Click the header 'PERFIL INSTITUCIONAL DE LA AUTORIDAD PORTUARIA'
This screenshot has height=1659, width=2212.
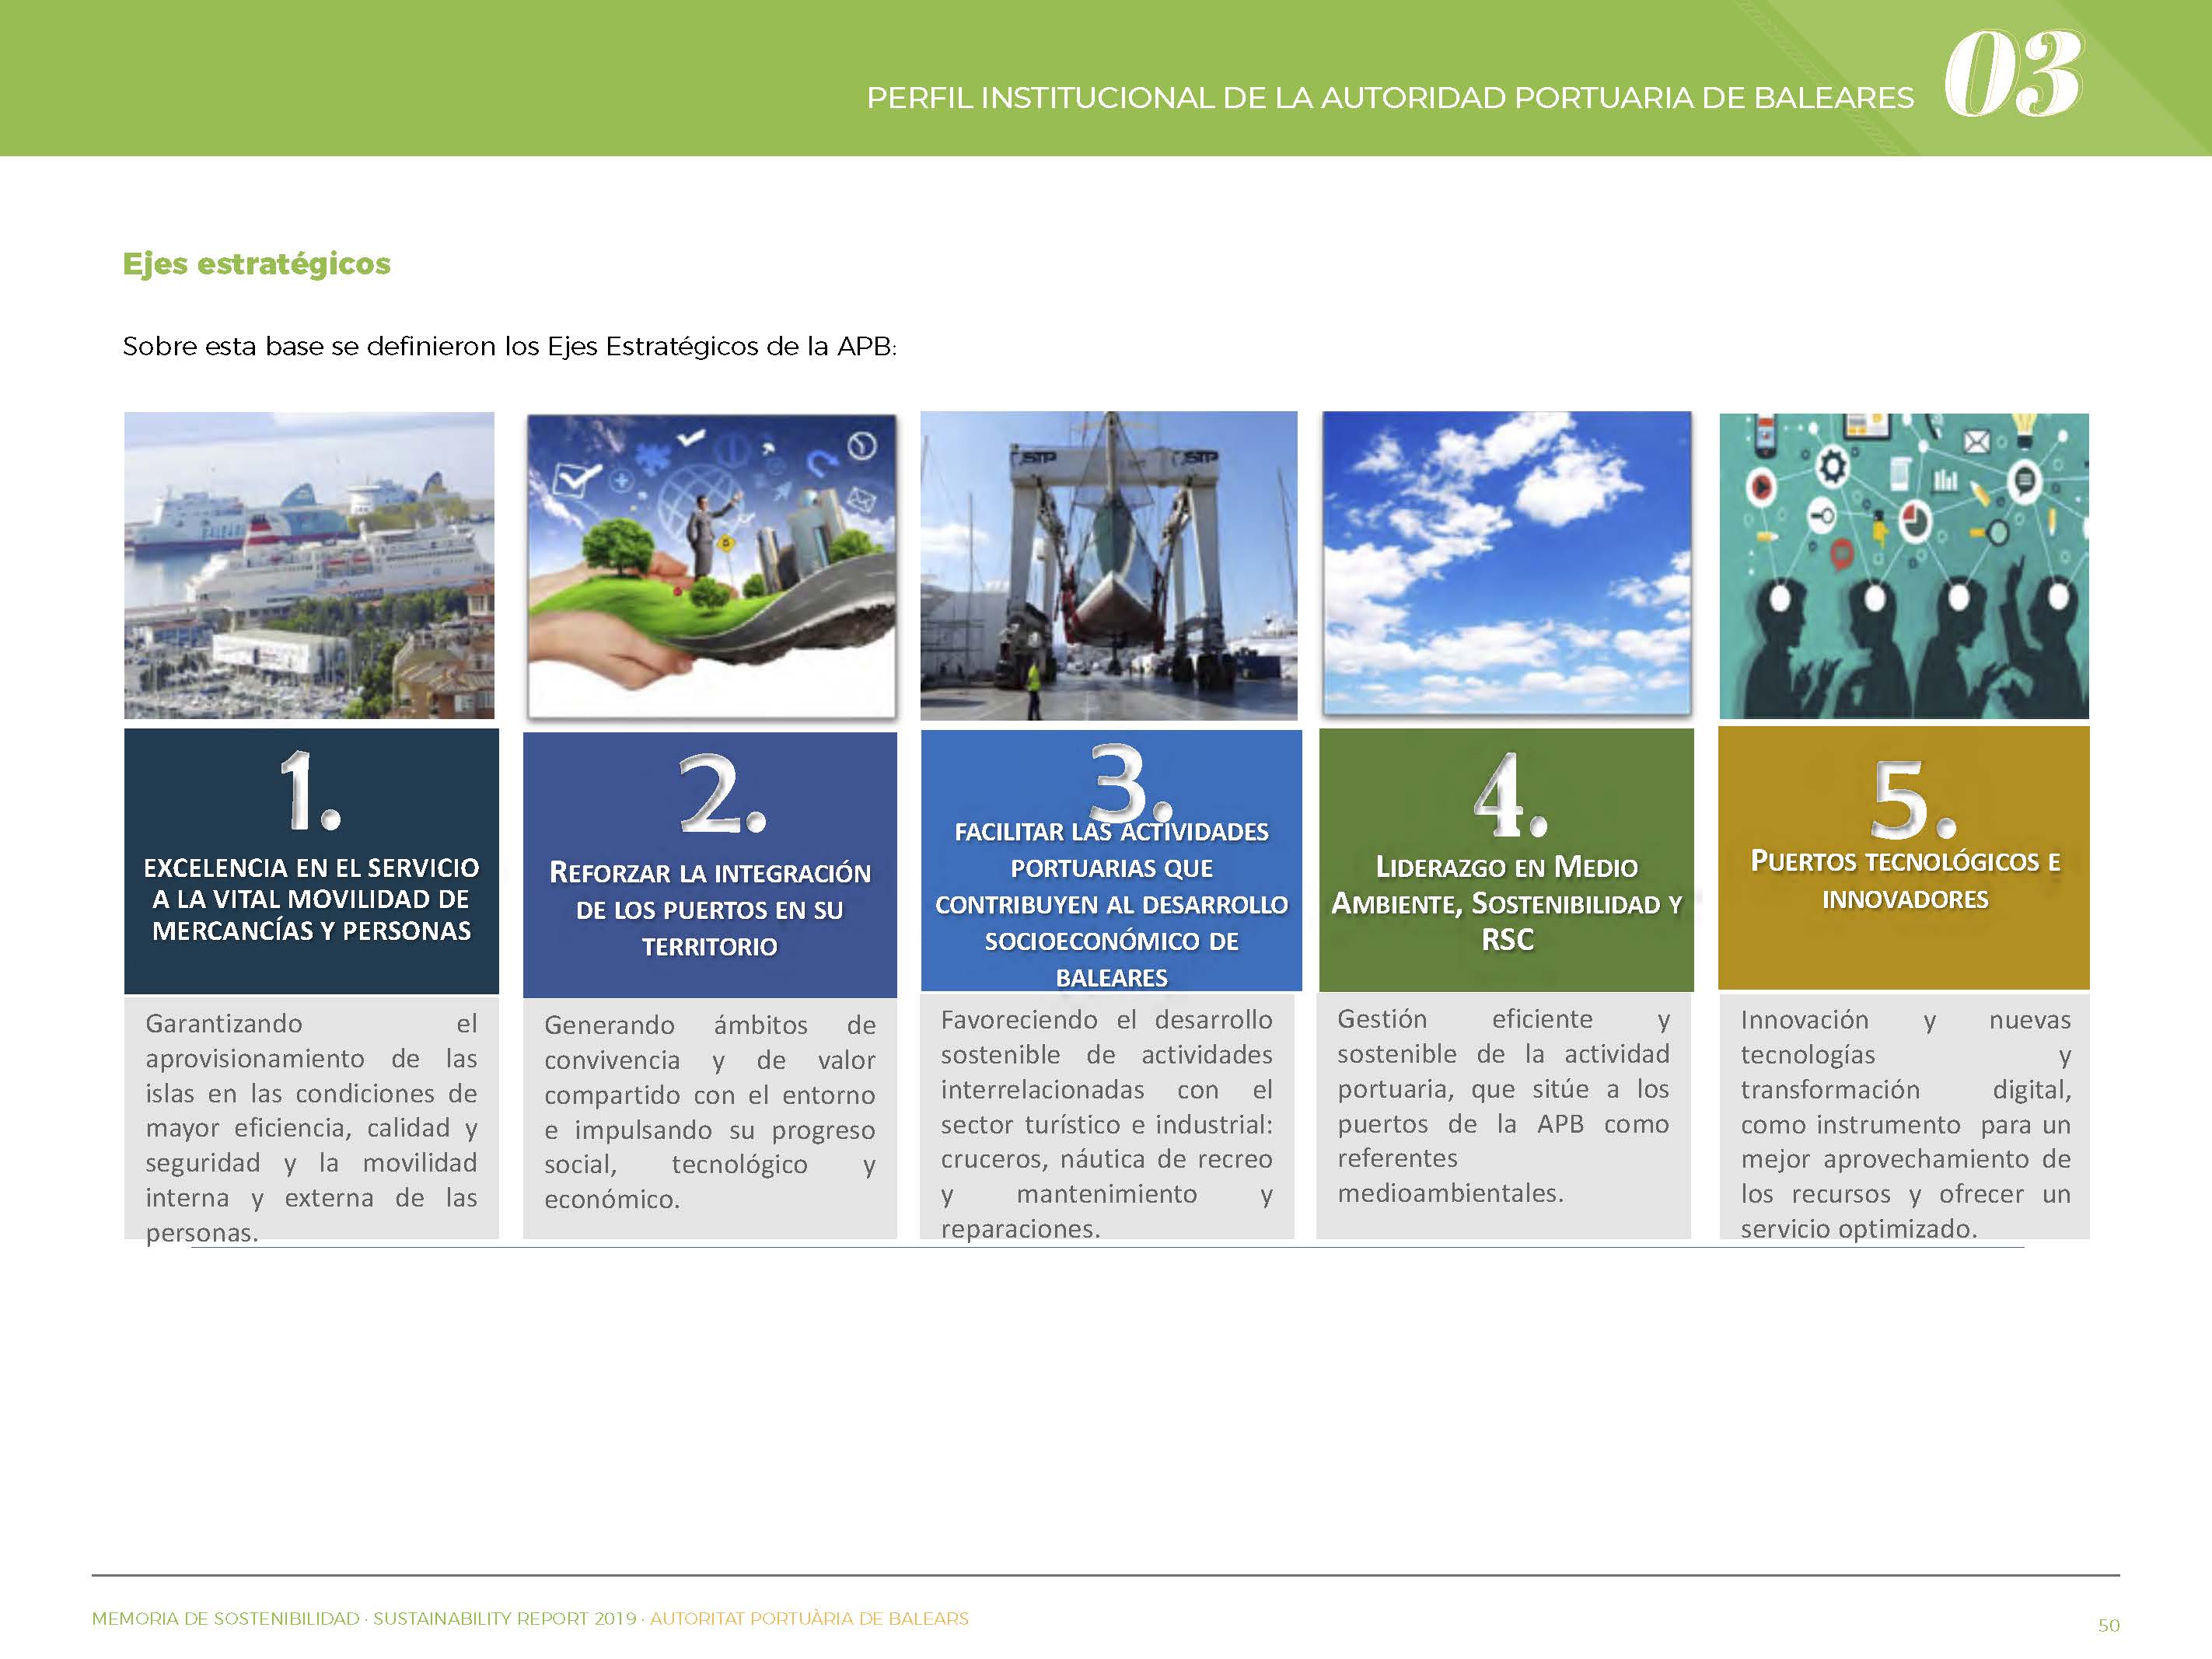(1389, 98)
